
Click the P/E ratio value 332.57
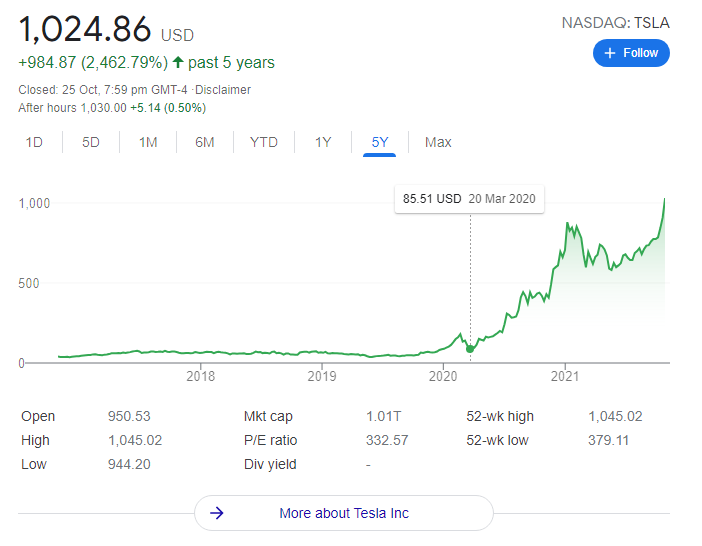(x=387, y=440)
